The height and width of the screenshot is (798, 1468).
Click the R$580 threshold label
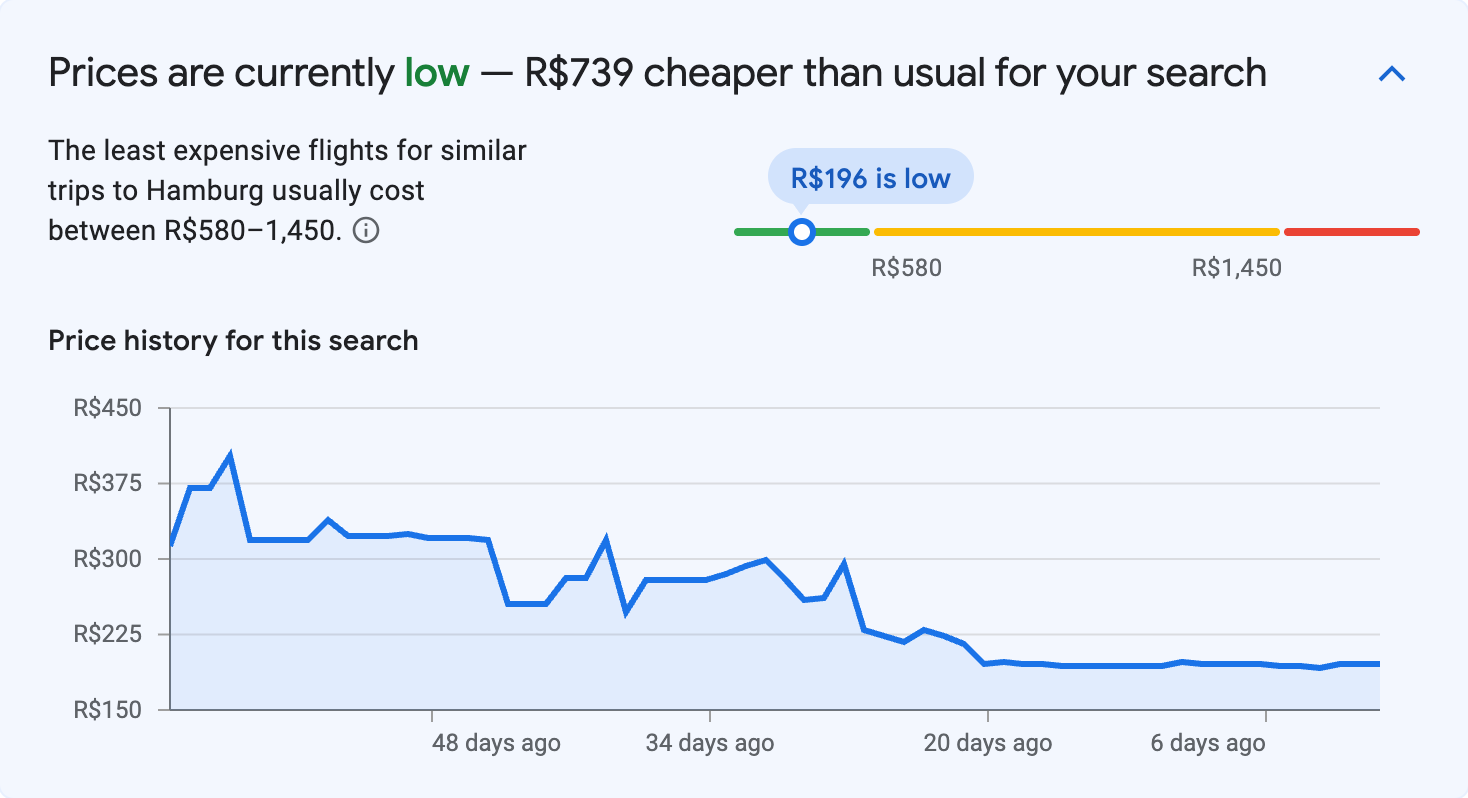(x=906, y=267)
